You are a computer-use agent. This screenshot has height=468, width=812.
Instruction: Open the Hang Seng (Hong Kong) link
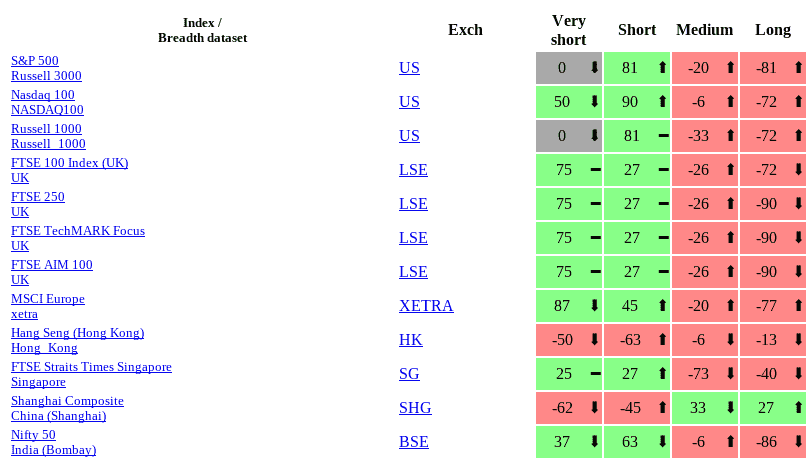[x=77, y=333]
